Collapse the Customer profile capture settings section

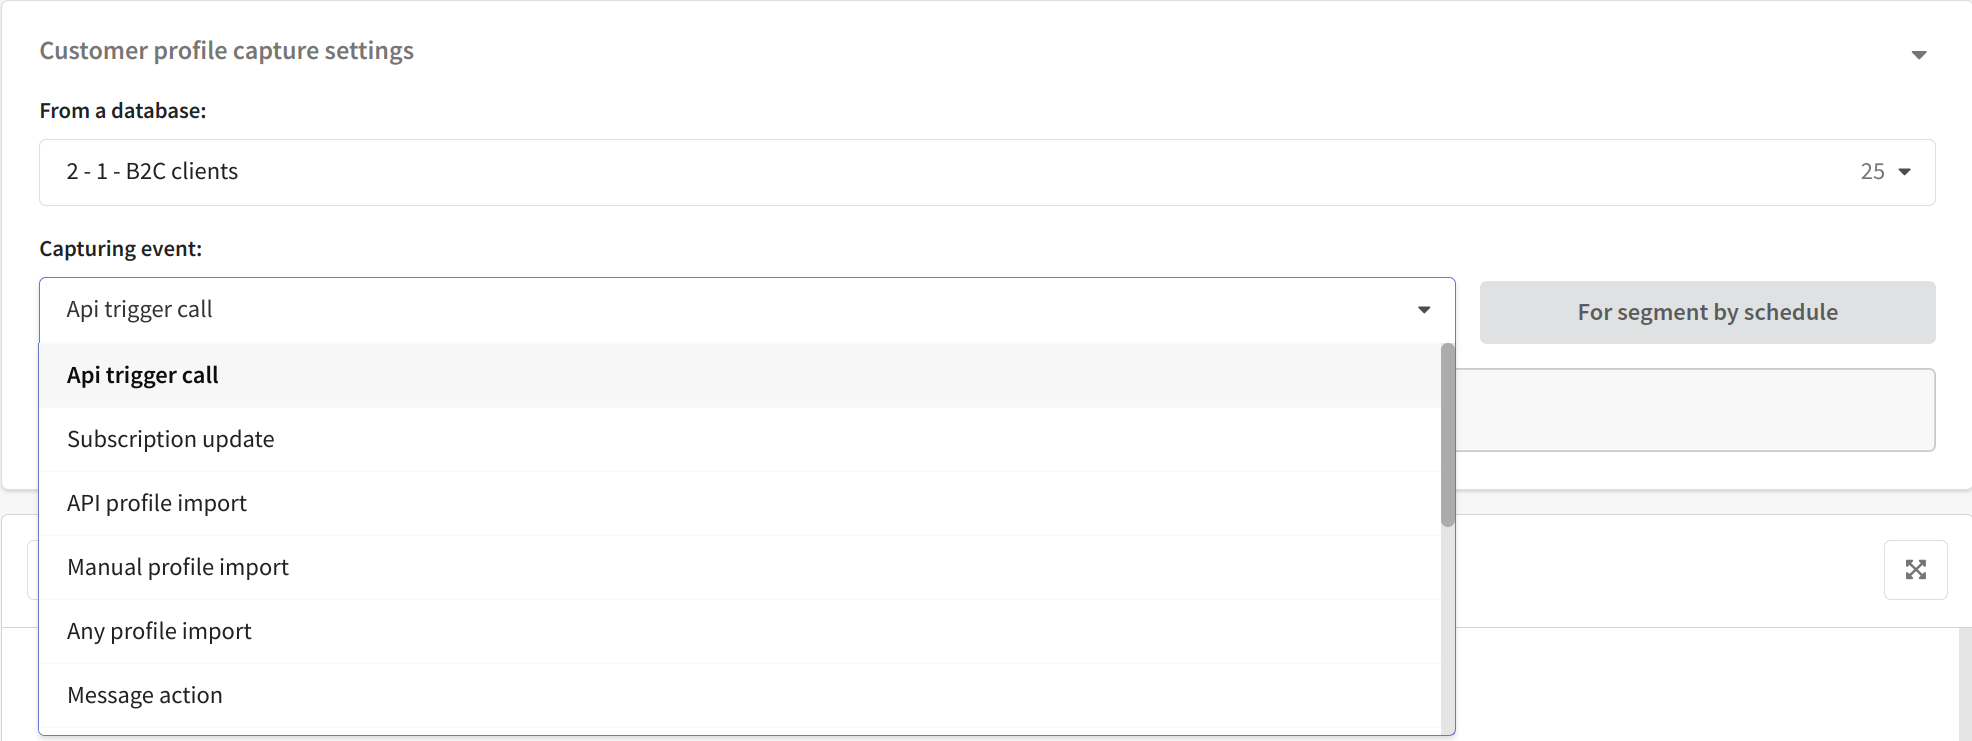click(1918, 55)
